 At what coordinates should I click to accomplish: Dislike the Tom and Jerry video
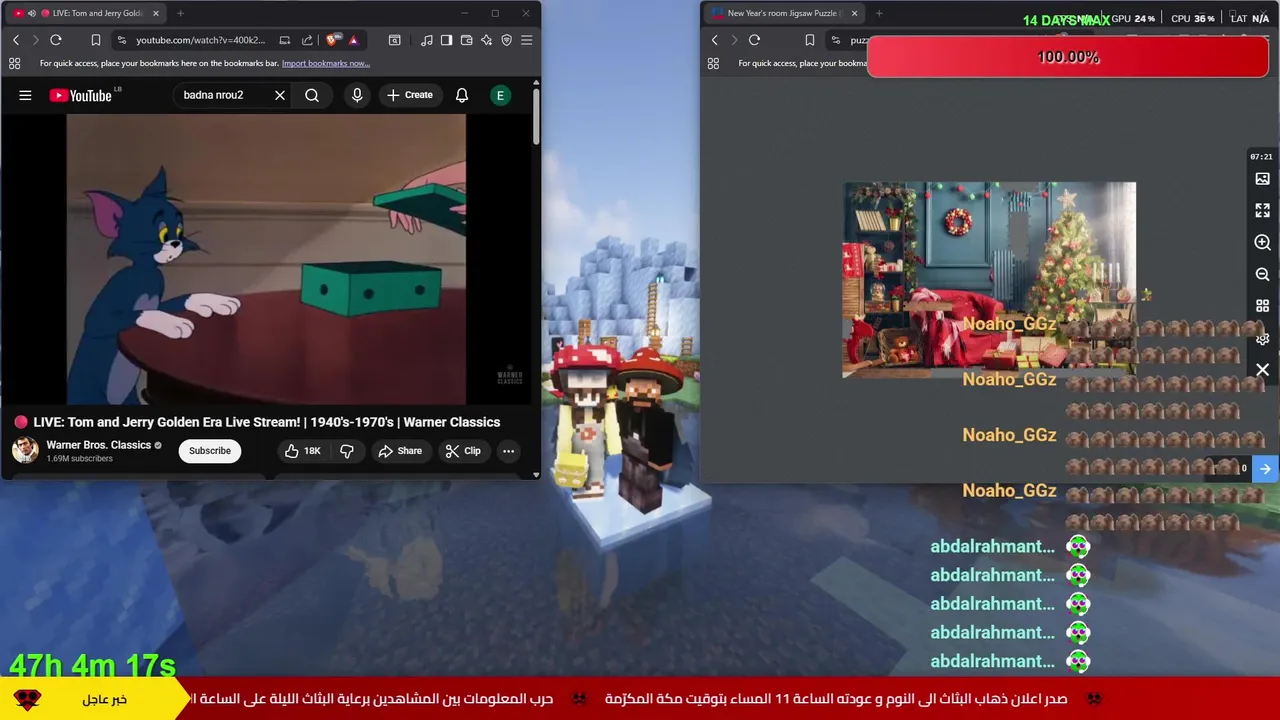click(347, 451)
